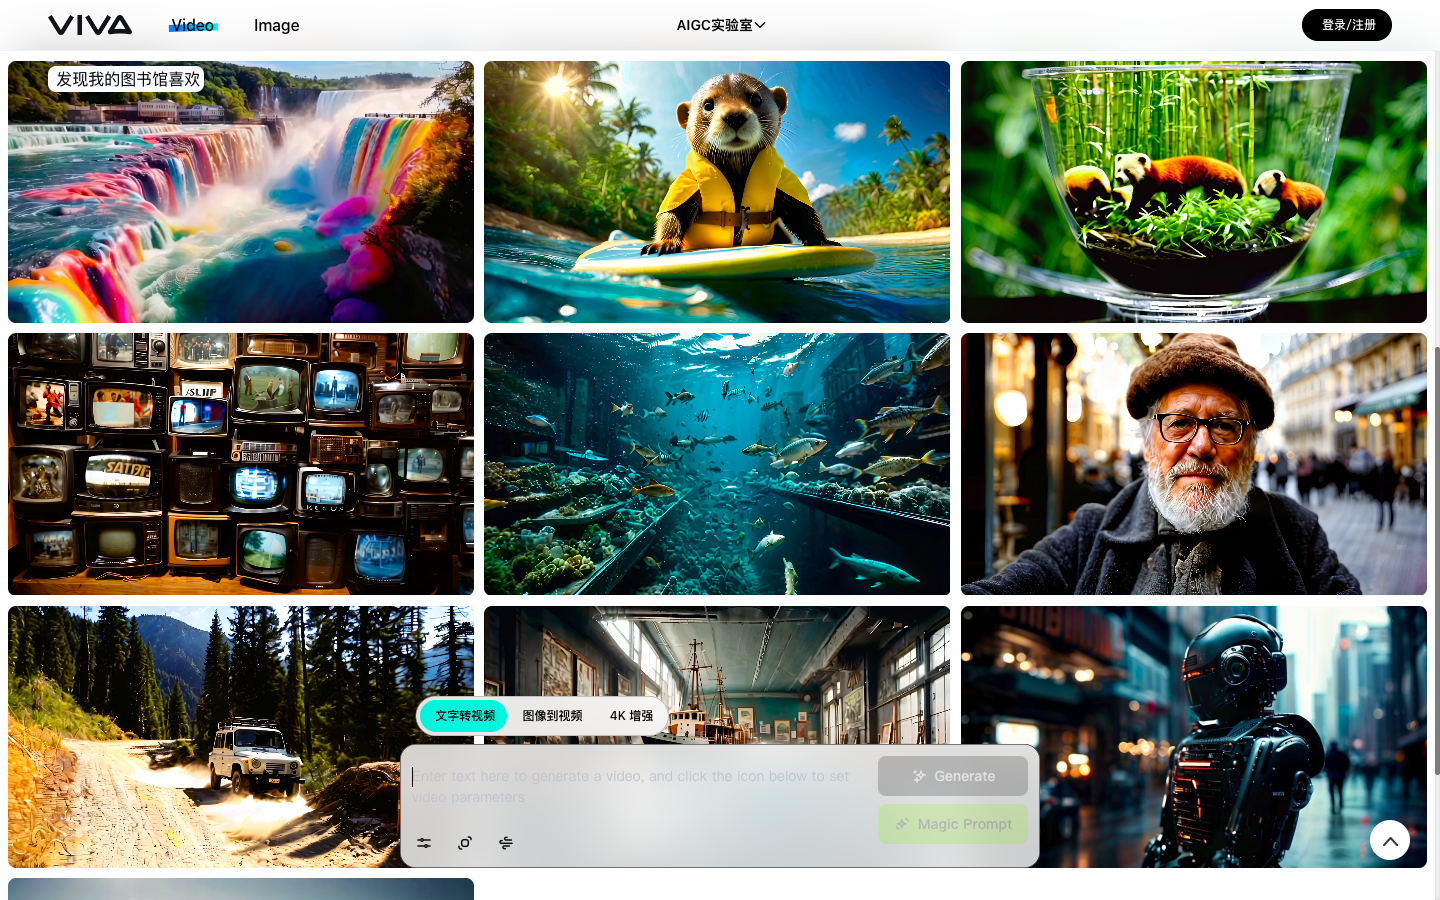Select the 图像到视频 mode tab
1440x900 pixels.
pos(552,716)
